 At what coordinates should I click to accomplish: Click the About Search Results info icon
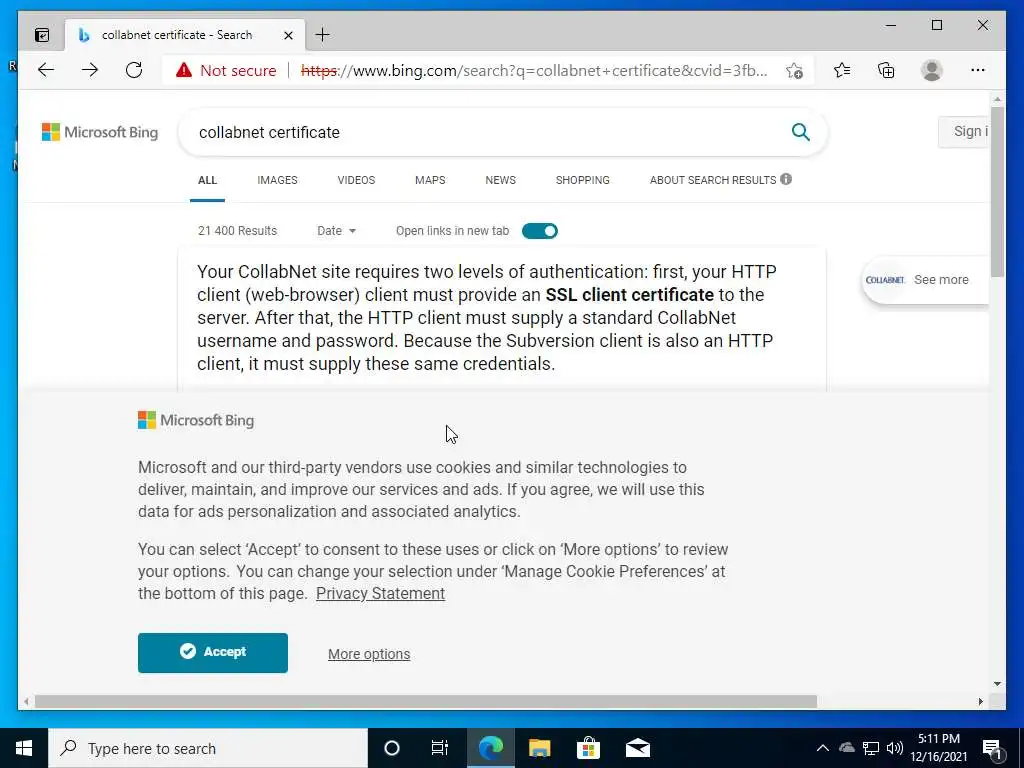pos(786,179)
